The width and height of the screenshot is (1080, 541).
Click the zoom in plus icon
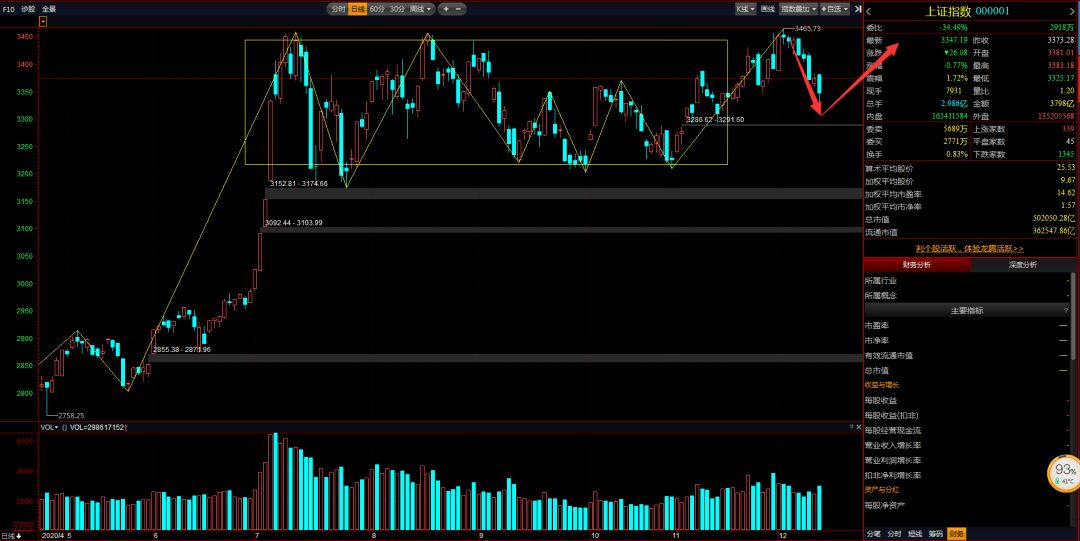click(445, 9)
